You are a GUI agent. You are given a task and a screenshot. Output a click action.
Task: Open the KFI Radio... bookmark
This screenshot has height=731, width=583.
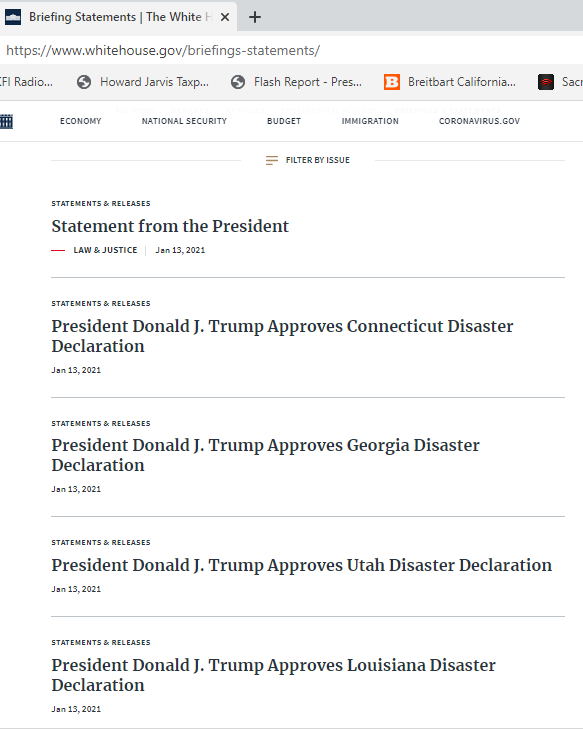pos(26,82)
